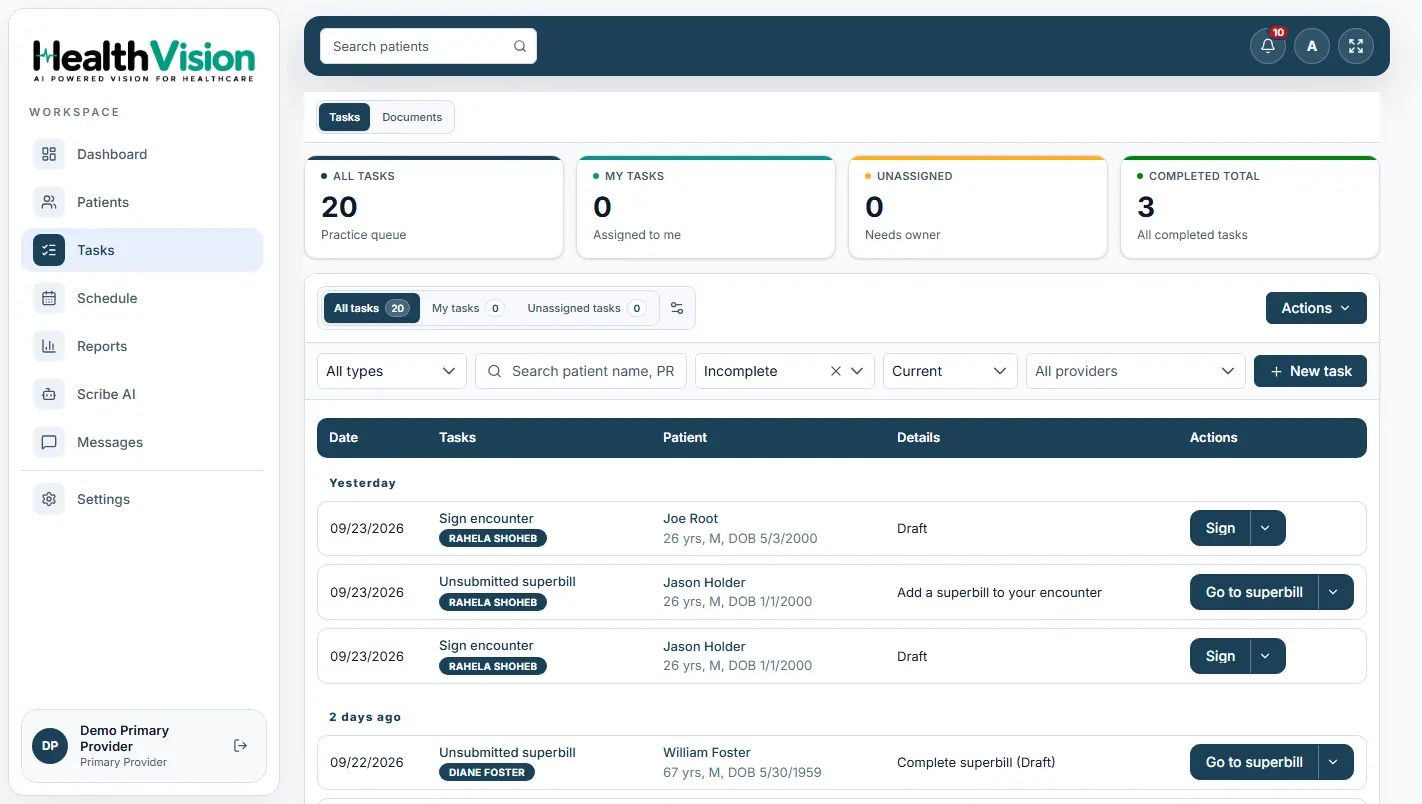Viewport: 1422px width, 804px height.
Task: Open the Unassigned summary card
Action: [x=978, y=207]
